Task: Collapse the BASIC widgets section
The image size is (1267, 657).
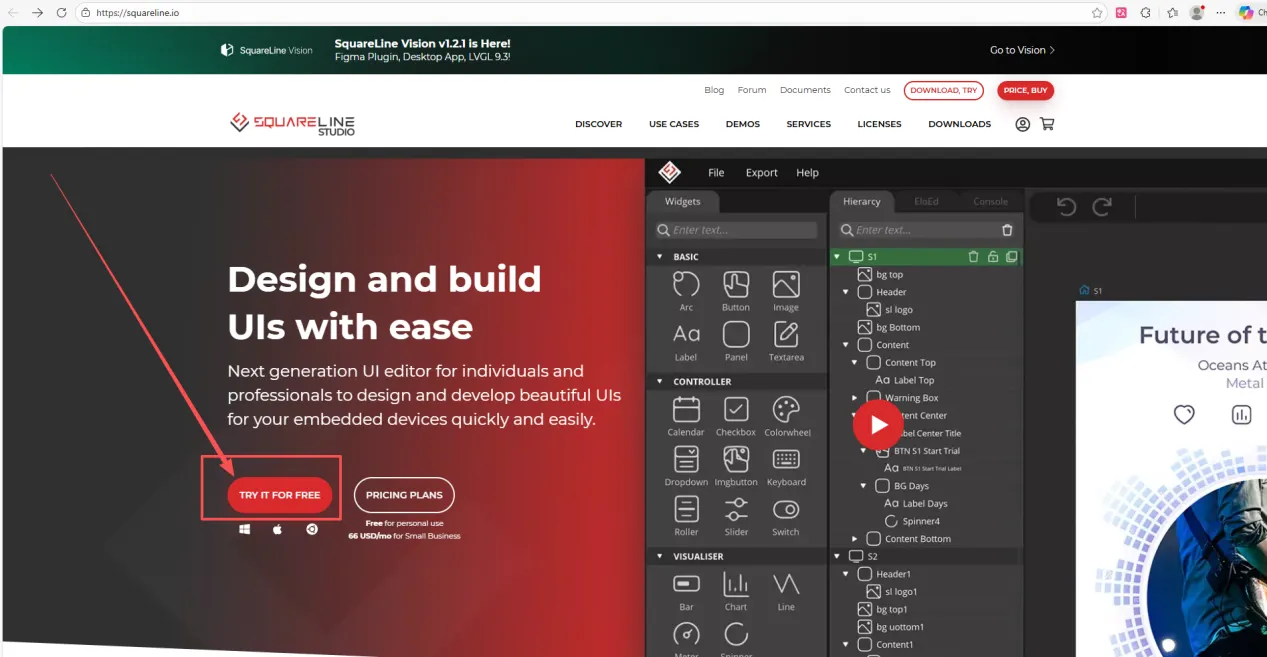Action: click(x=659, y=257)
